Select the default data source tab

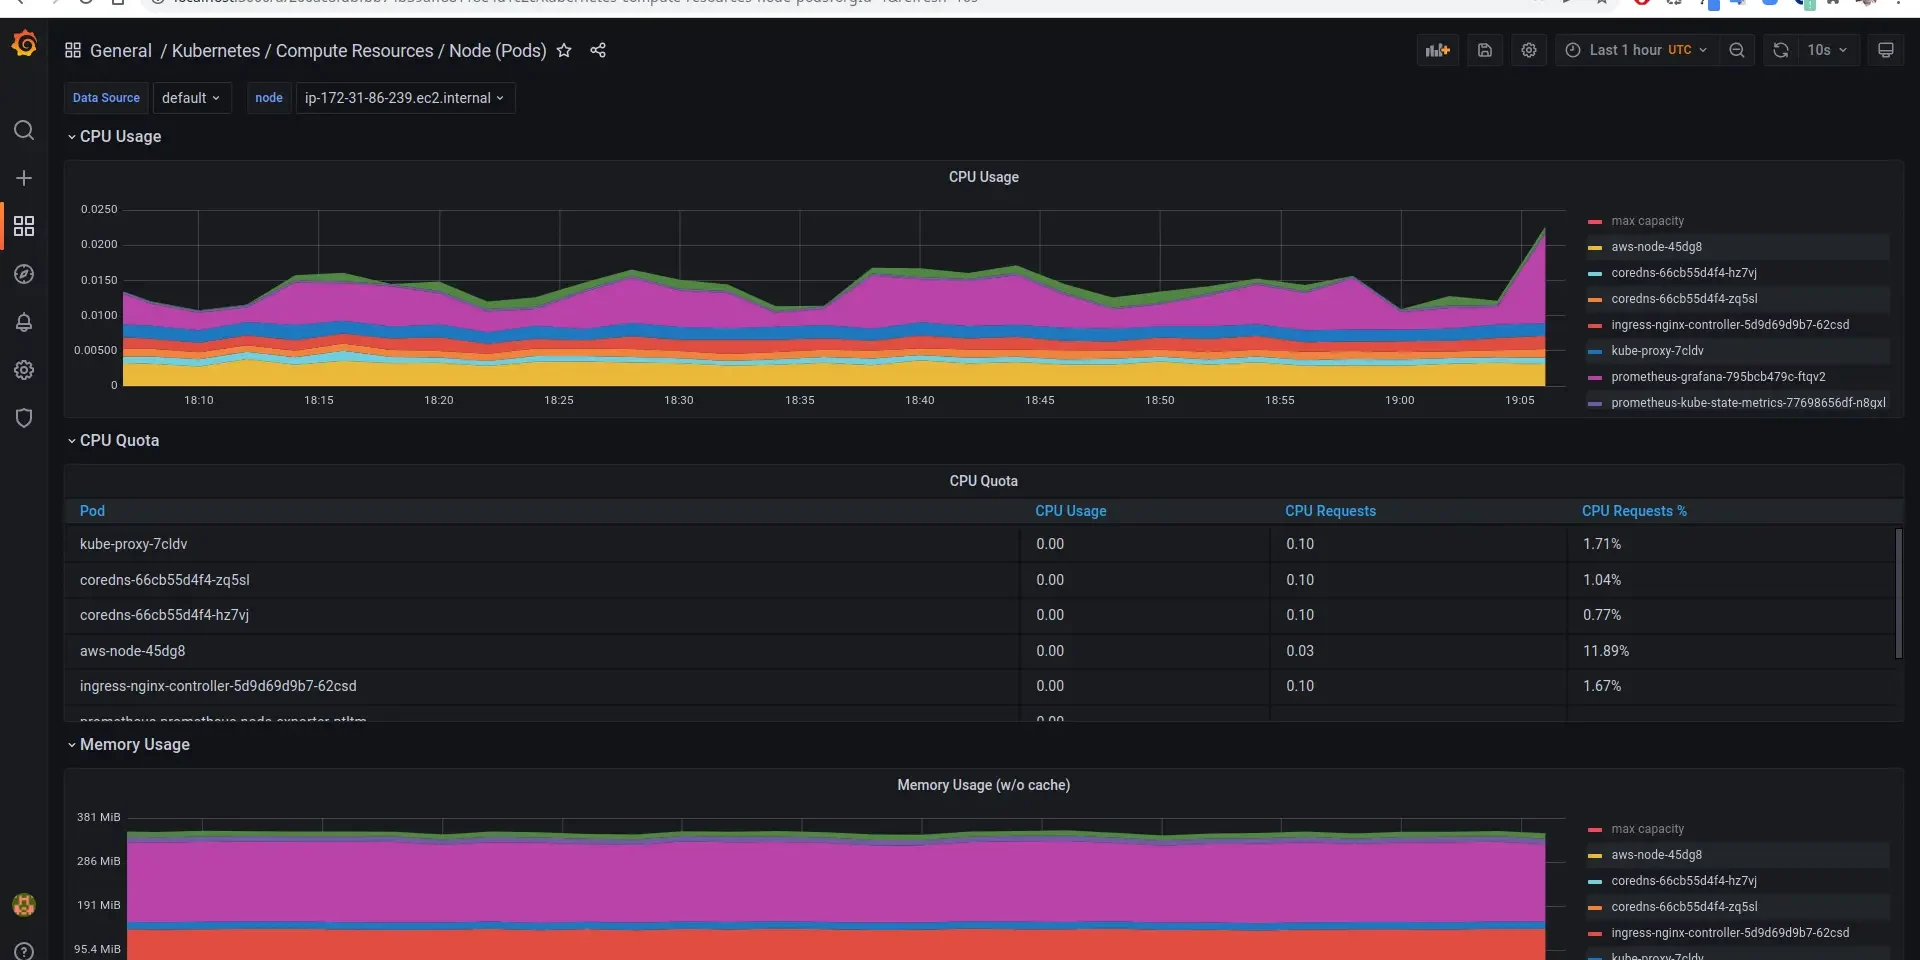(192, 97)
